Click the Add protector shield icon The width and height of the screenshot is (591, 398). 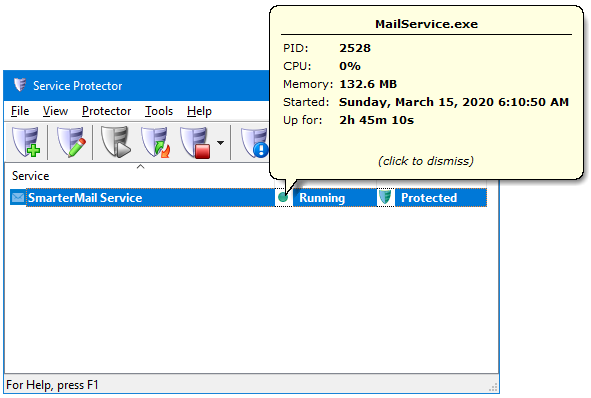pyautogui.click(x=26, y=142)
